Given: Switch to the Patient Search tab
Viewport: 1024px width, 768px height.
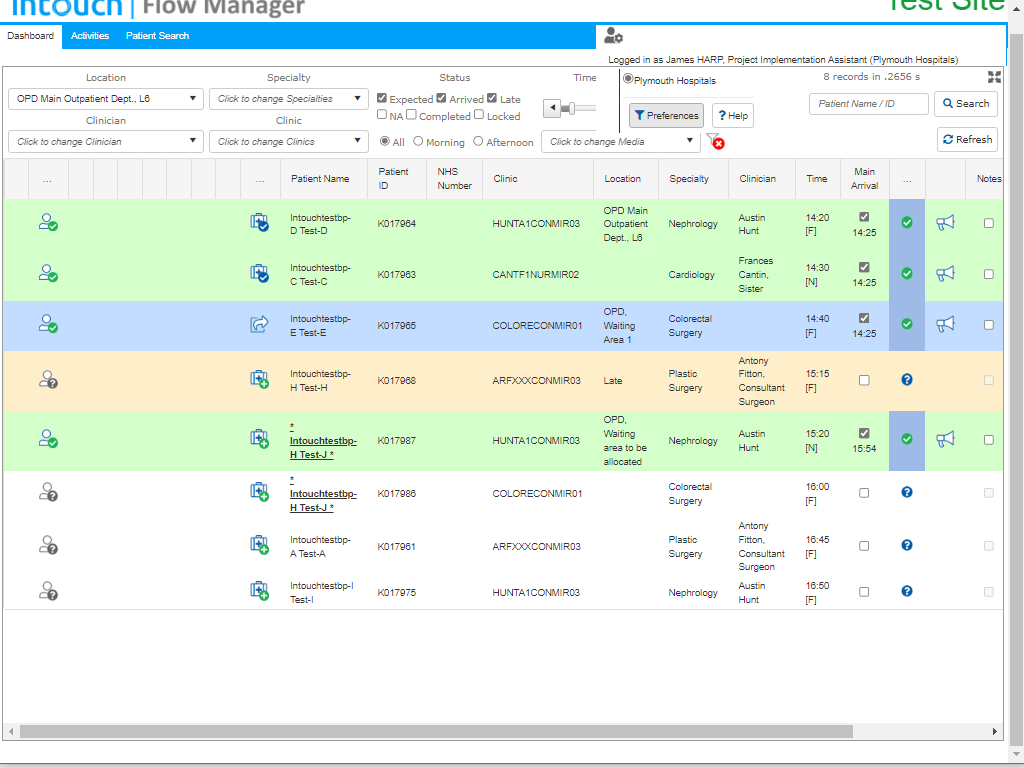Looking at the screenshot, I should 157,36.
